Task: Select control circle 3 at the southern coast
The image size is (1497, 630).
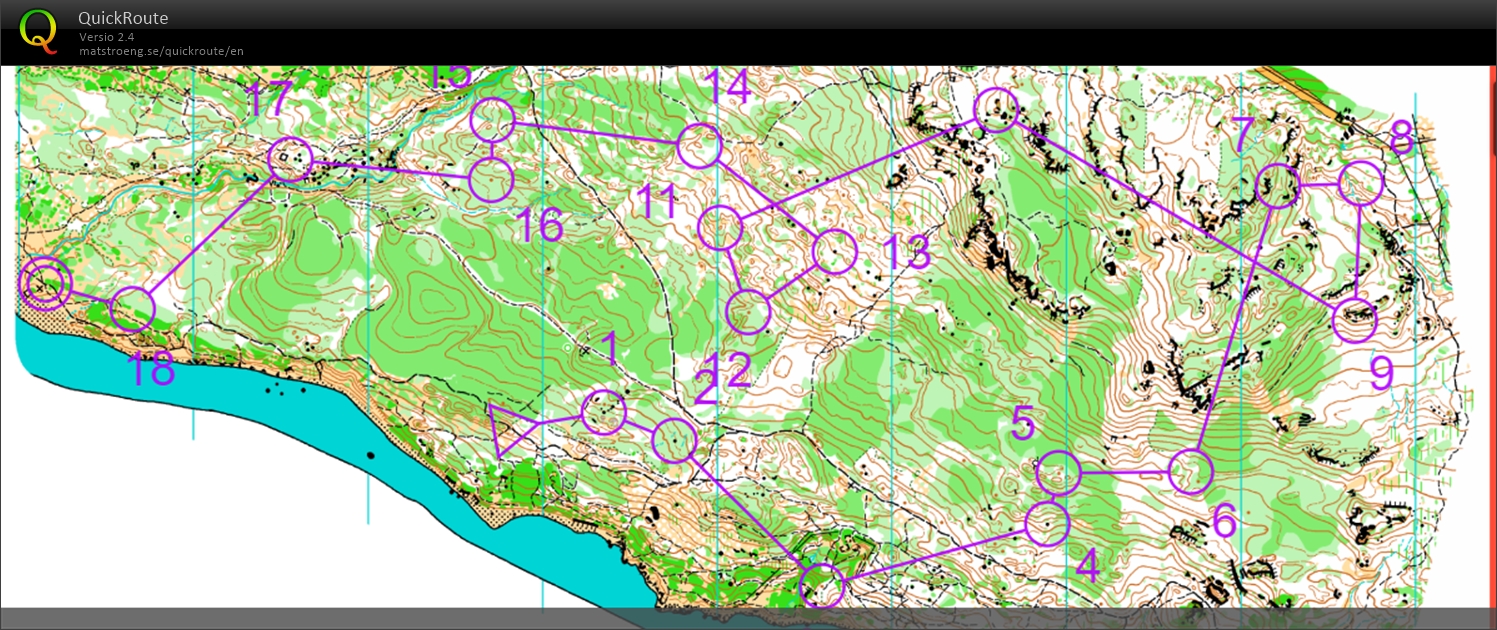Action: [x=822, y=585]
